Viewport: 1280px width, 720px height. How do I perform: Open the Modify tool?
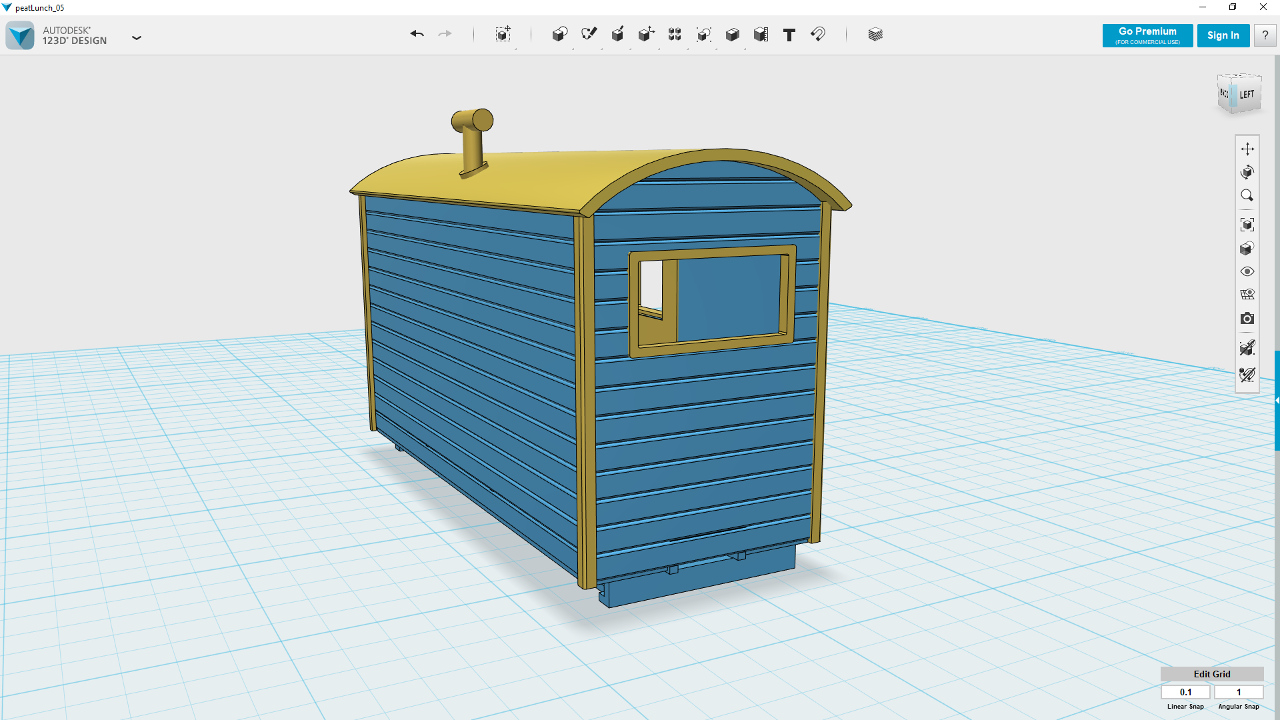pos(646,34)
